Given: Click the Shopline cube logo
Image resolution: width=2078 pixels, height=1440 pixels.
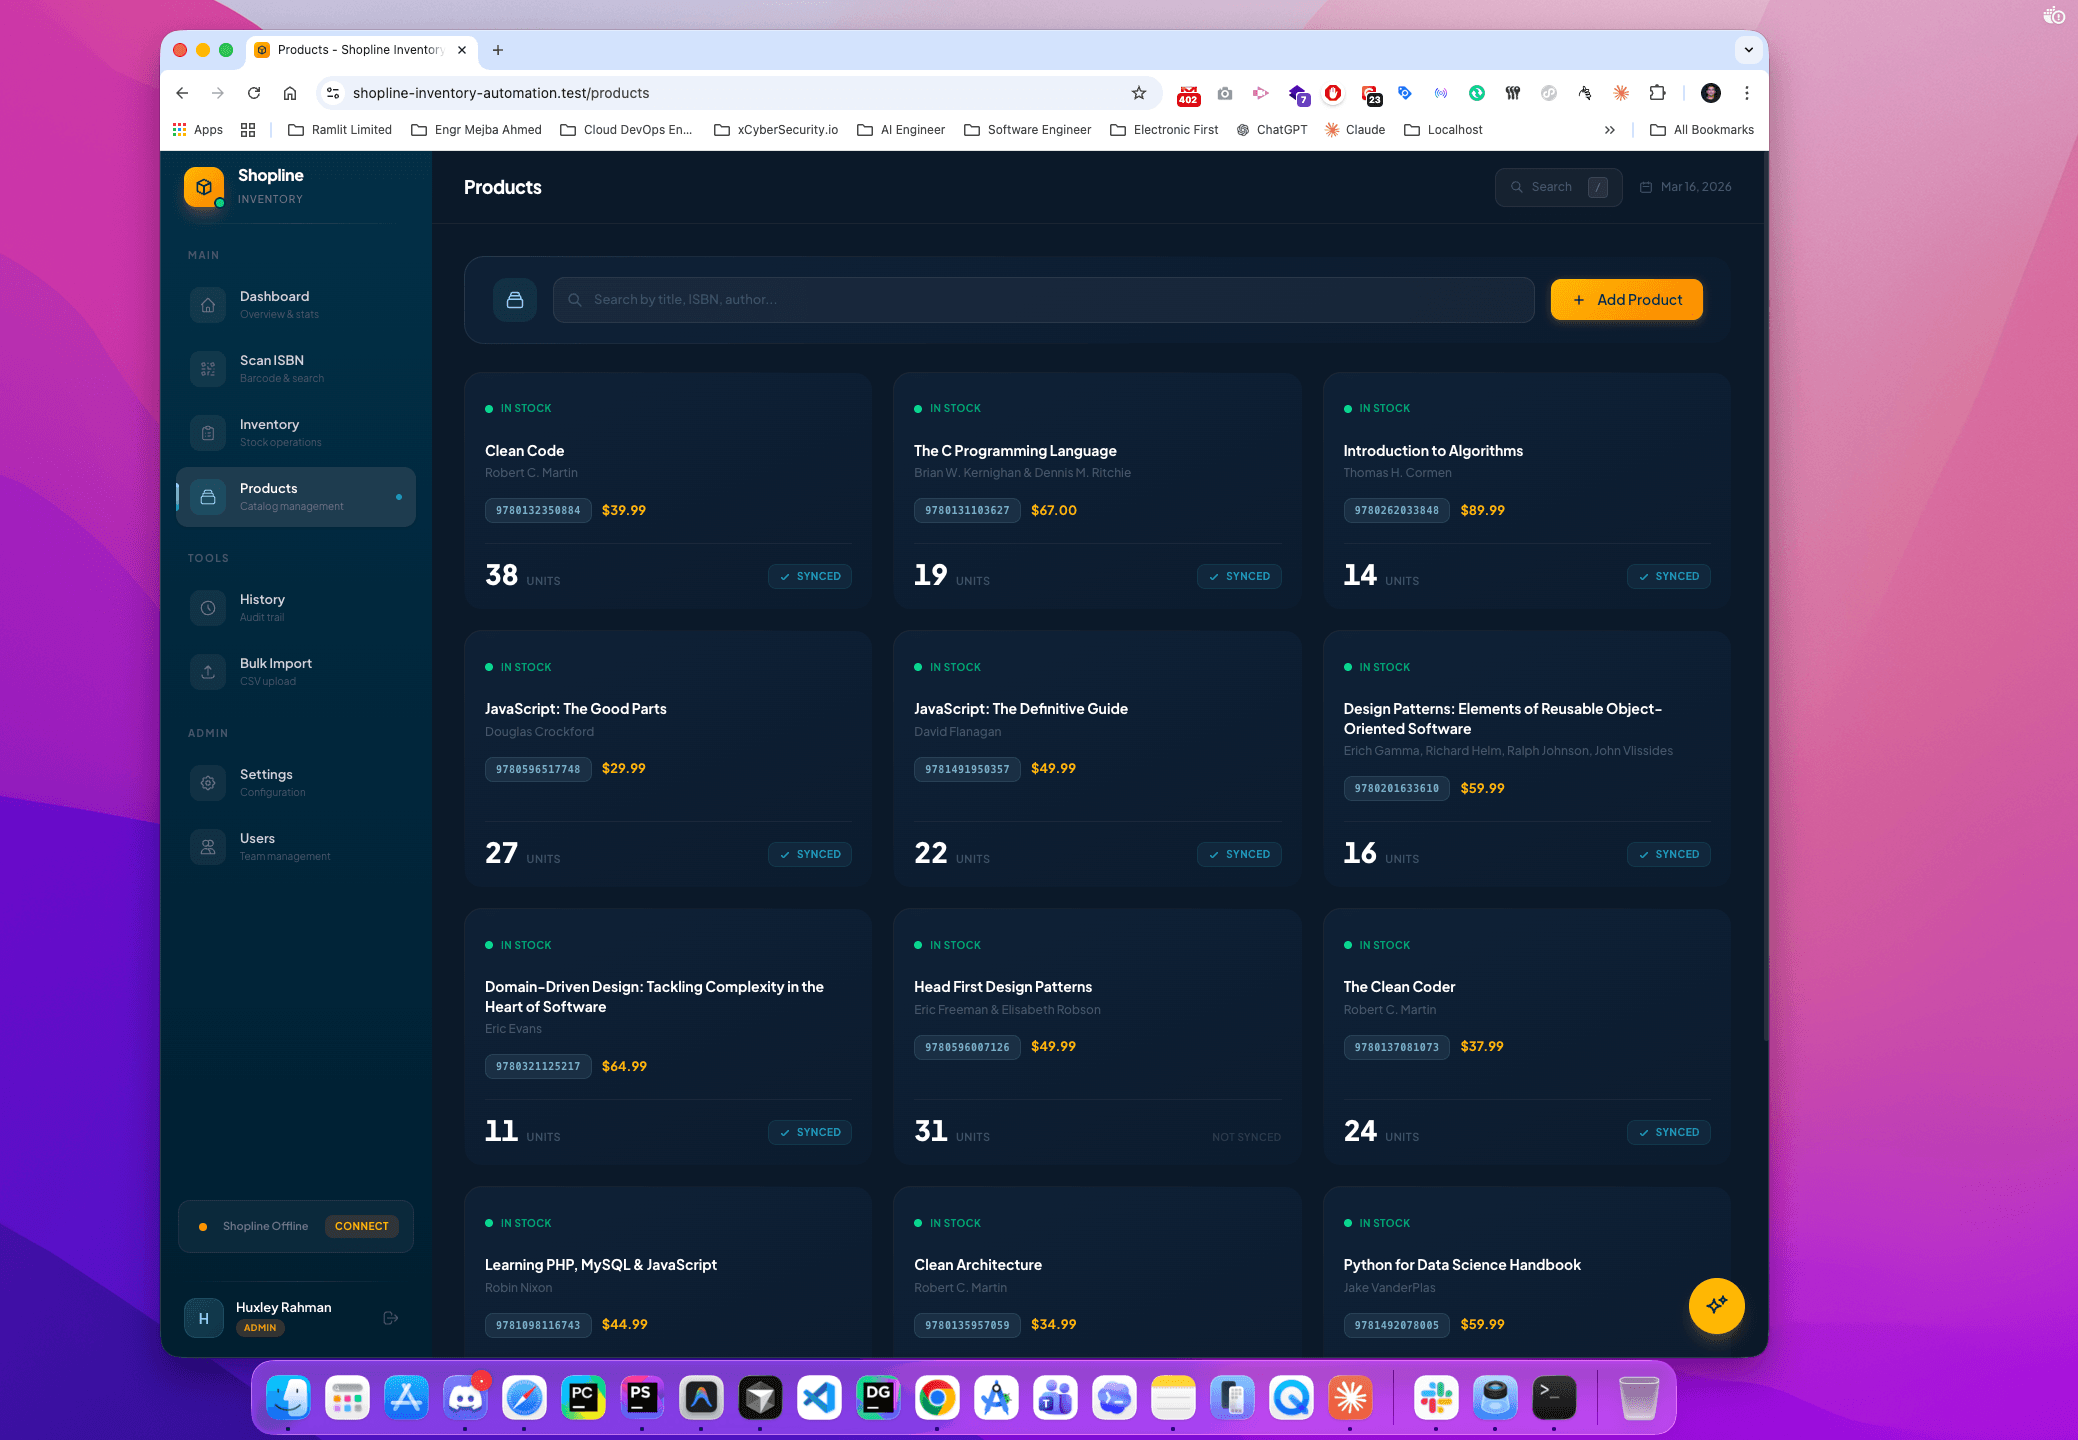Looking at the screenshot, I should (x=203, y=186).
